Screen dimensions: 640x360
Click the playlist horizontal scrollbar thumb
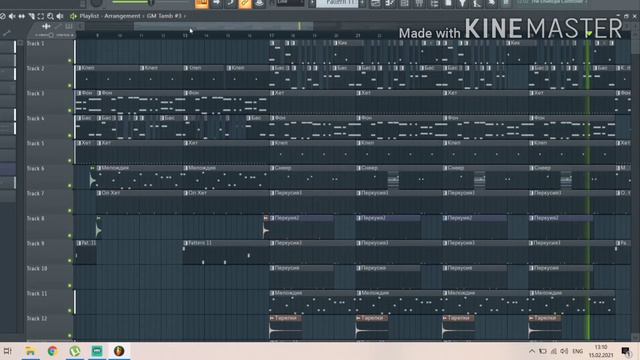[224, 26]
